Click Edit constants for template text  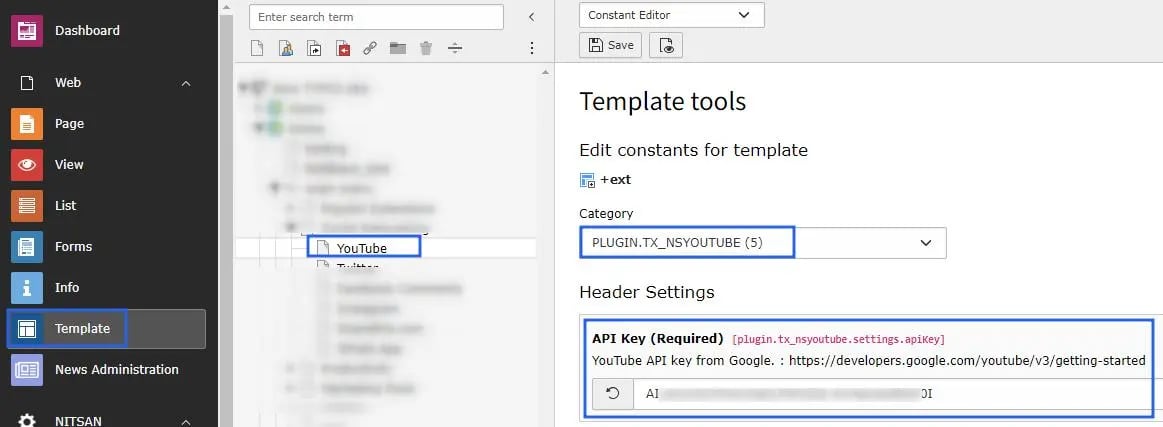(x=693, y=150)
